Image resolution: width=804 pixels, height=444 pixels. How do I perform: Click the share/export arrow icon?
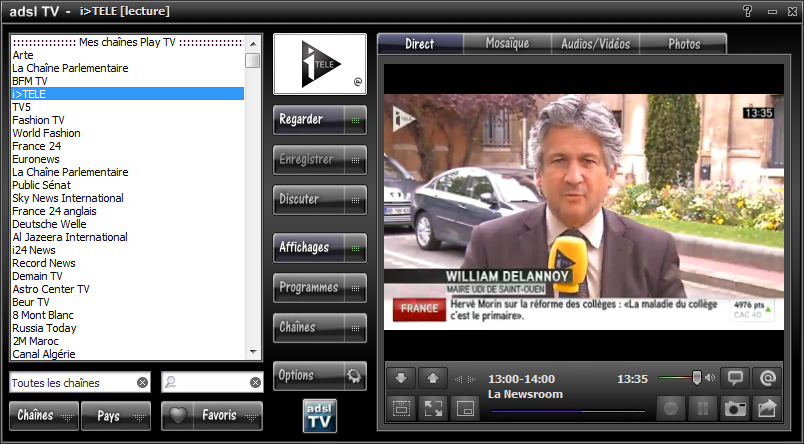[x=767, y=408]
